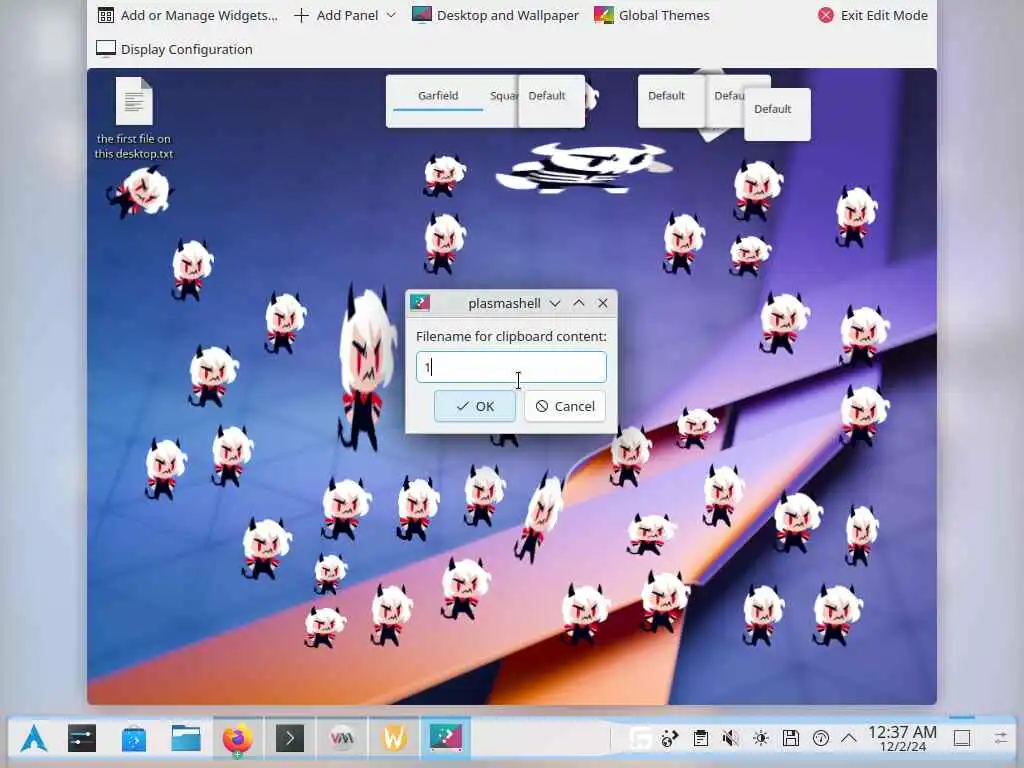Click Exit Edit Mode
Image resolution: width=1024 pixels, height=768 pixels.
pyautogui.click(x=872, y=15)
